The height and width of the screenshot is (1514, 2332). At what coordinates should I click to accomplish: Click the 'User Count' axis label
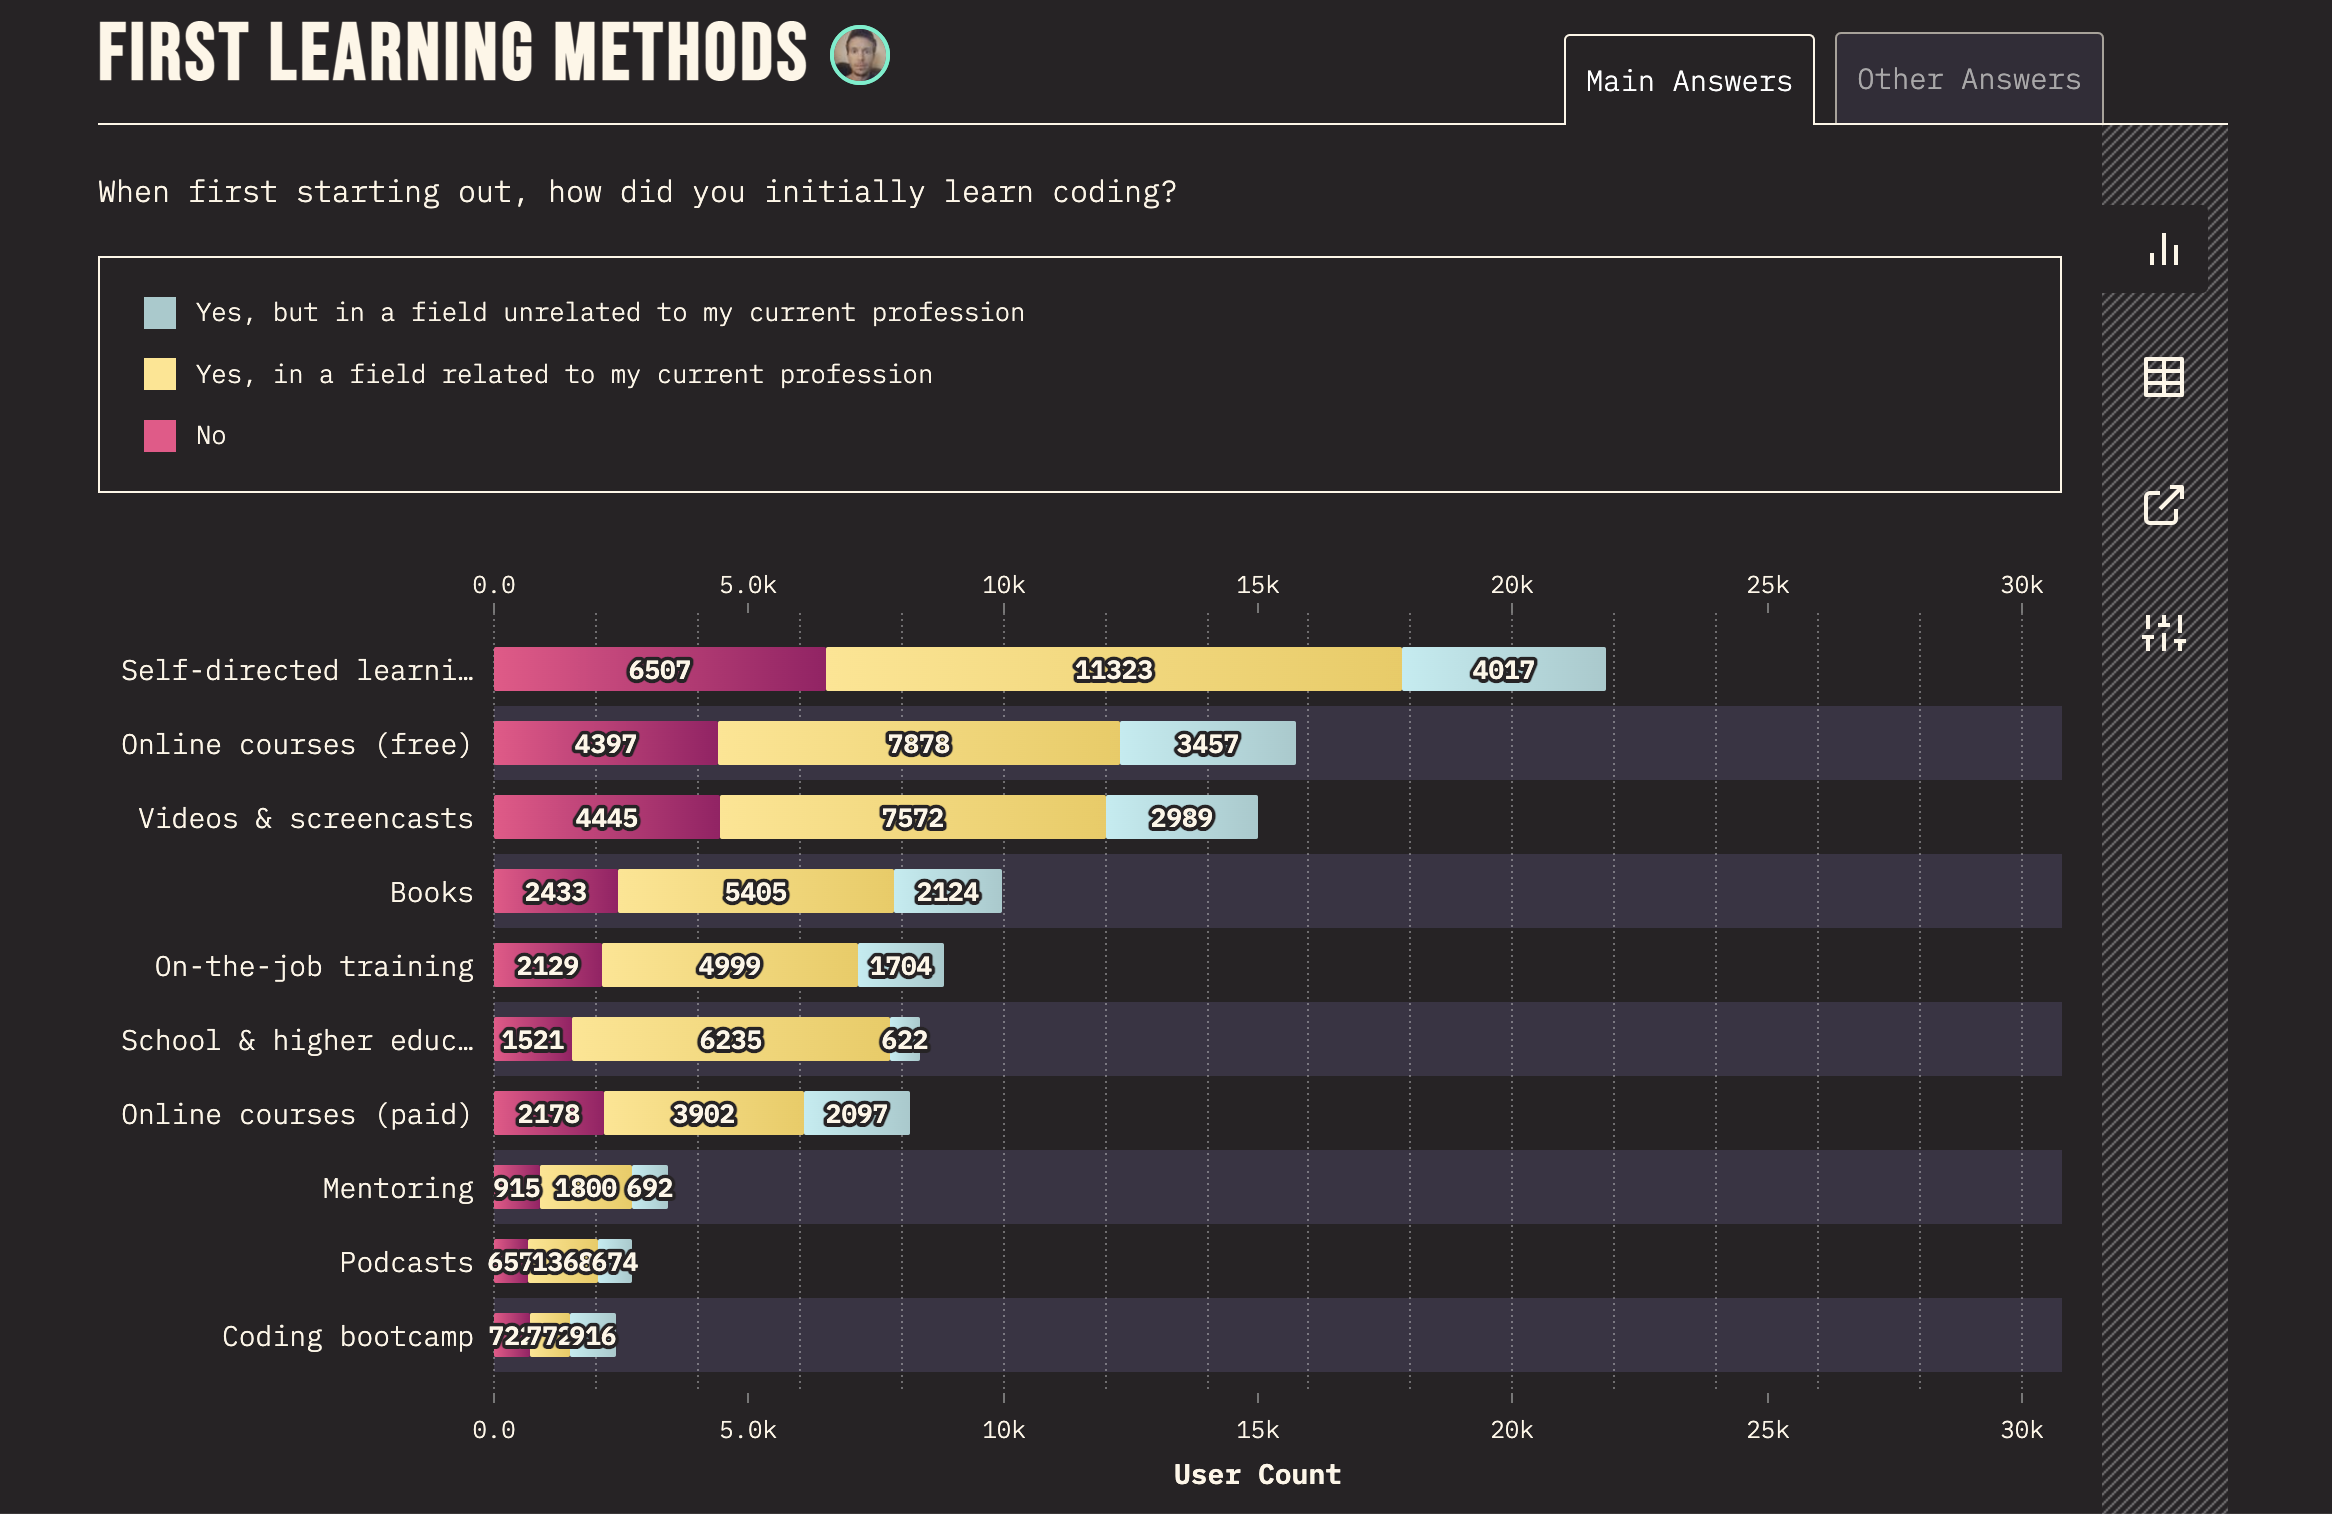(1257, 1474)
